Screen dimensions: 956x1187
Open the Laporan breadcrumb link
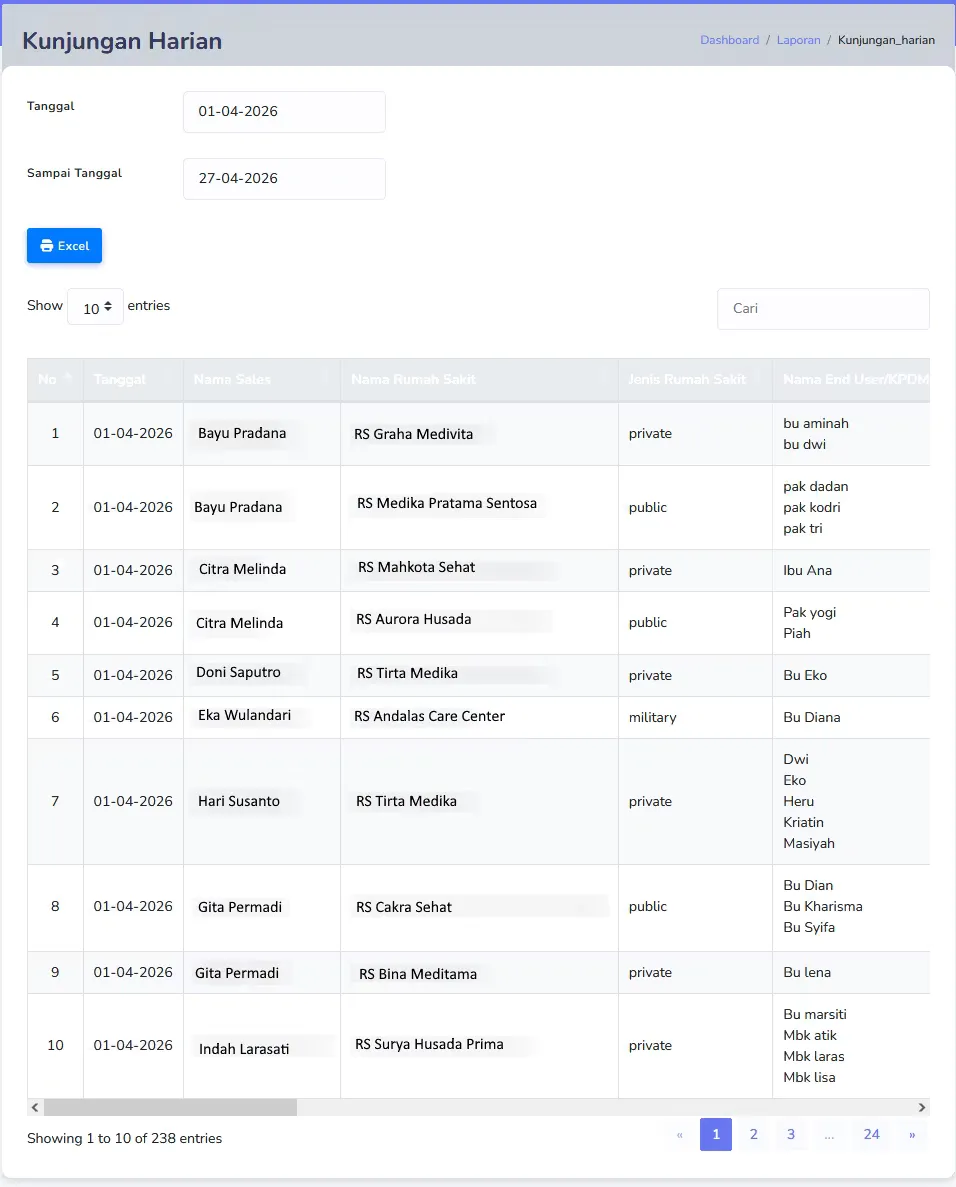coord(799,40)
